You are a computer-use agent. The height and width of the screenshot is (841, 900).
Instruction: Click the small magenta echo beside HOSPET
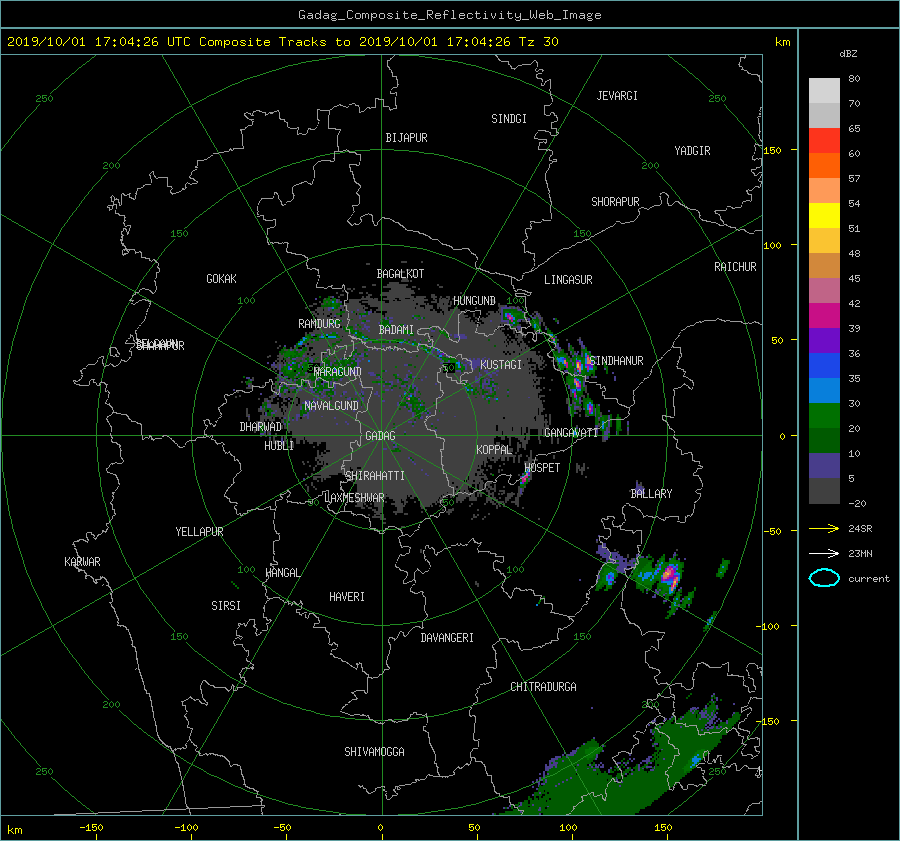[x=525, y=478]
